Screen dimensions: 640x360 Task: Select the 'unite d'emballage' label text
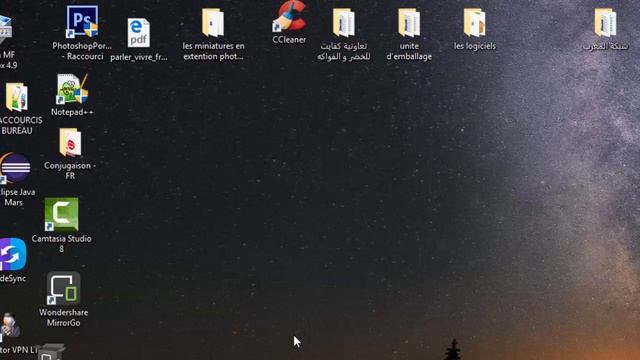409,51
